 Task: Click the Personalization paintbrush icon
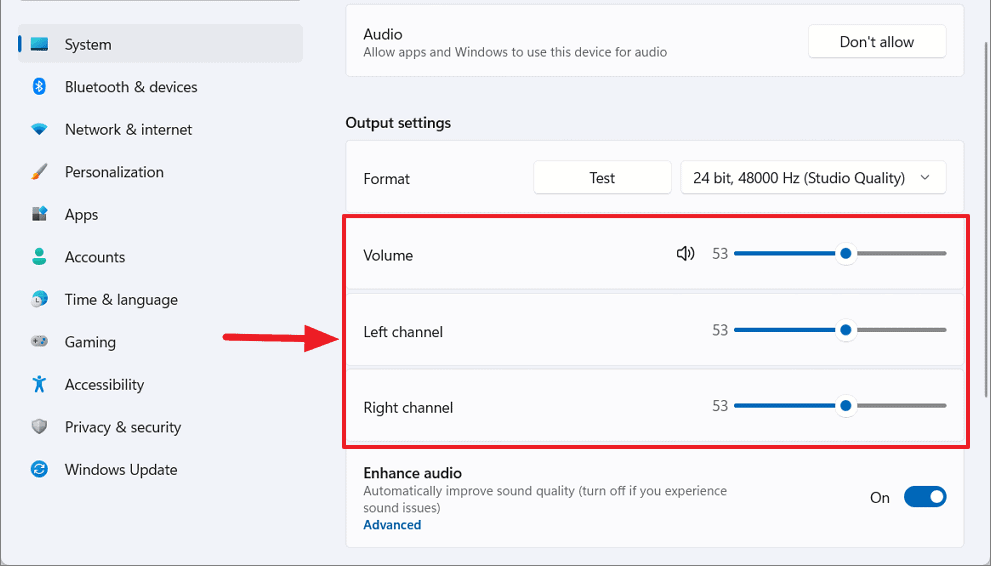pos(40,172)
